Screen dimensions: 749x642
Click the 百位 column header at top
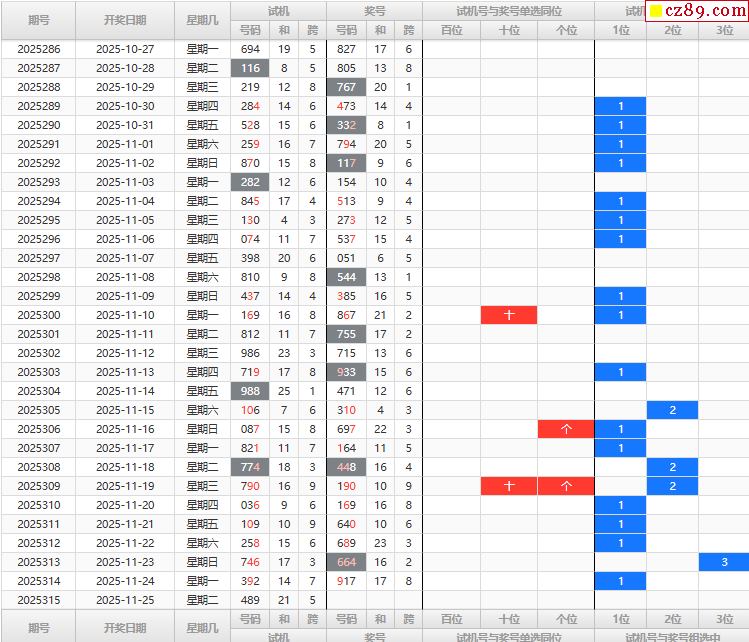[452, 30]
